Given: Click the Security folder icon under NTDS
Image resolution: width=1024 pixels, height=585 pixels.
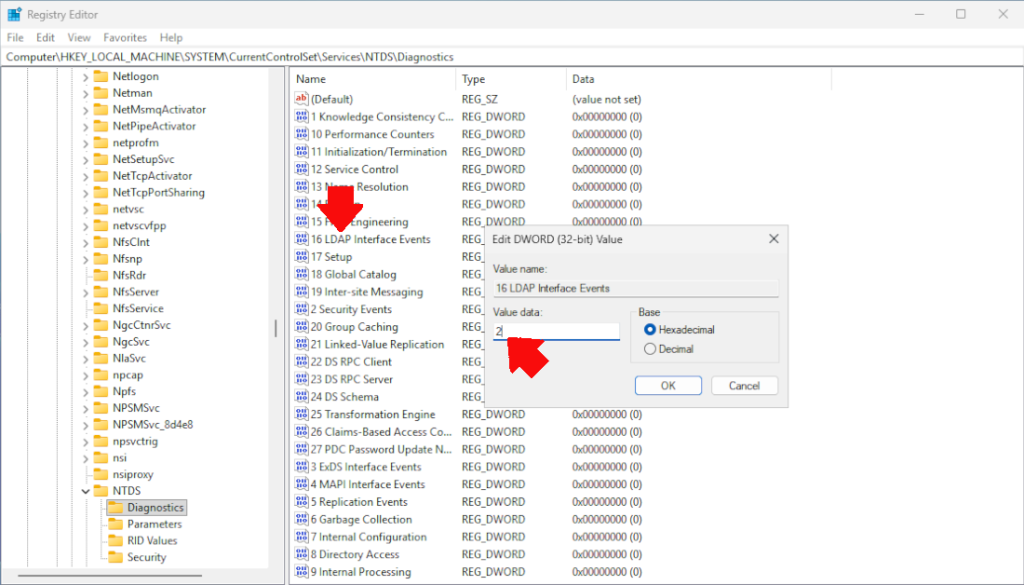Looking at the screenshot, I should click(x=118, y=557).
